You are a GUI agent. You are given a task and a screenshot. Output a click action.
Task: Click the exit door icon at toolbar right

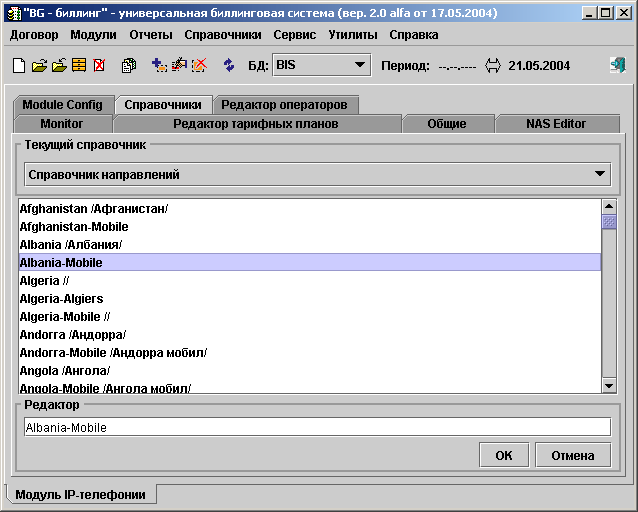(x=618, y=66)
